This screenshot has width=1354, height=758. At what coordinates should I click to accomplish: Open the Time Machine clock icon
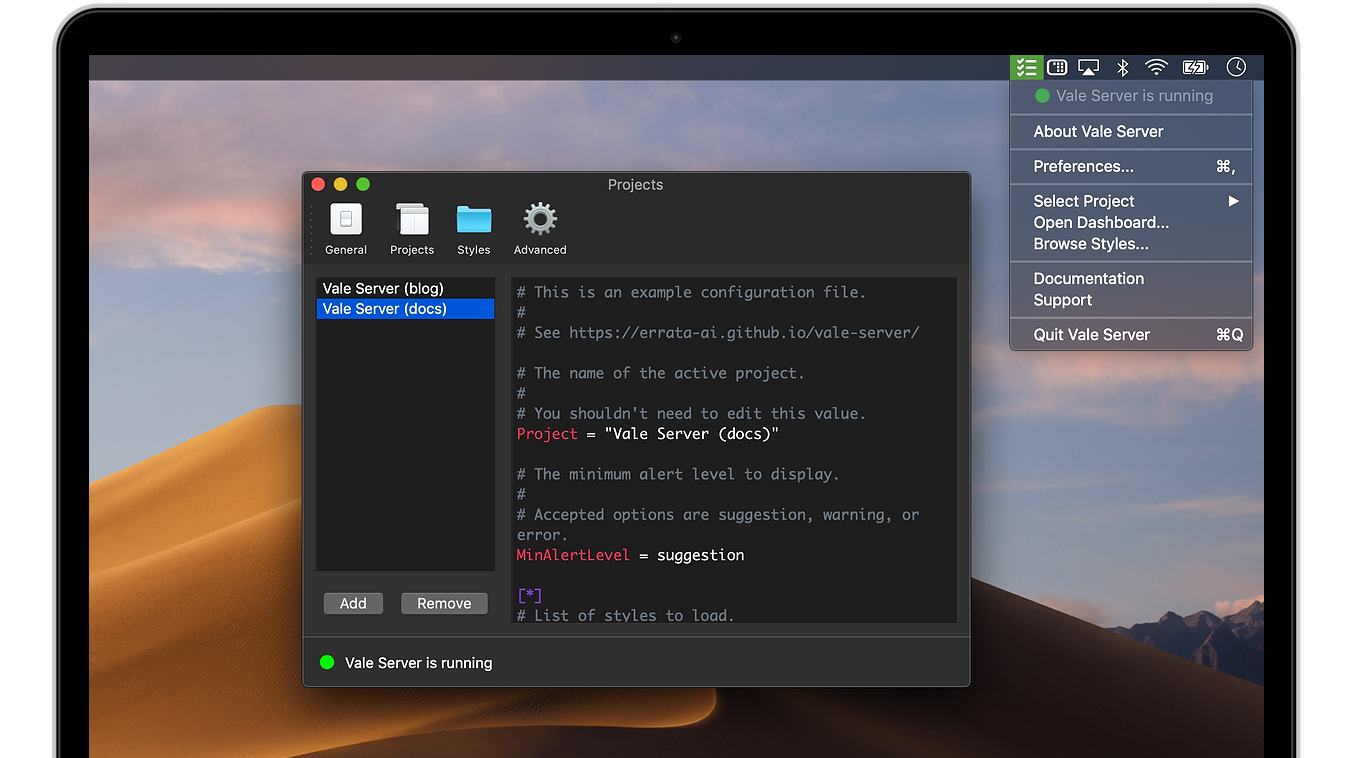coord(1237,67)
